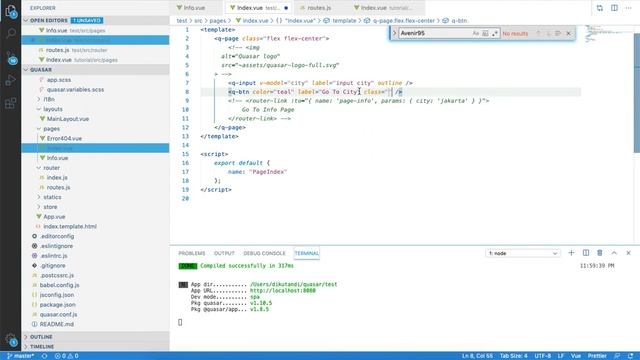Split the terminal panel
The height and width of the screenshot is (360, 640).
click(586, 253)
